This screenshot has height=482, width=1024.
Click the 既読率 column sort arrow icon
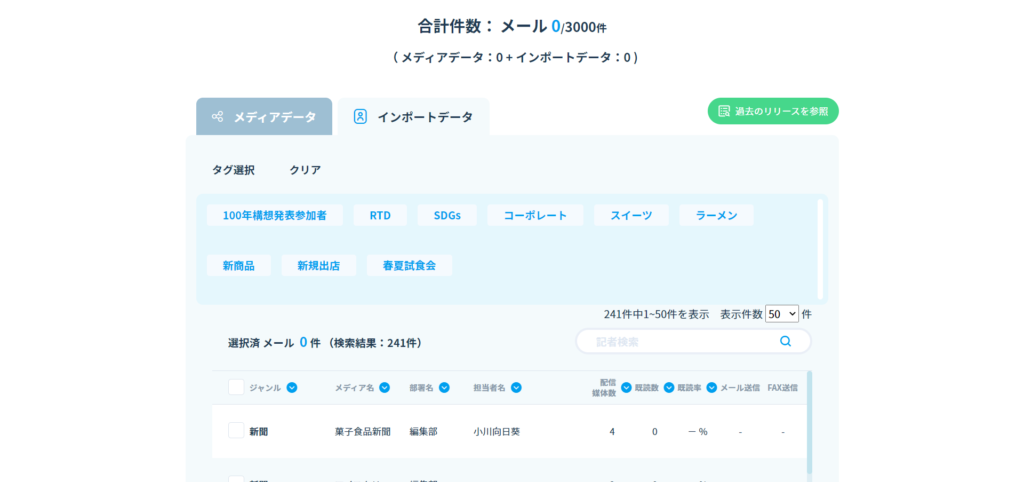tap(712, 388)
